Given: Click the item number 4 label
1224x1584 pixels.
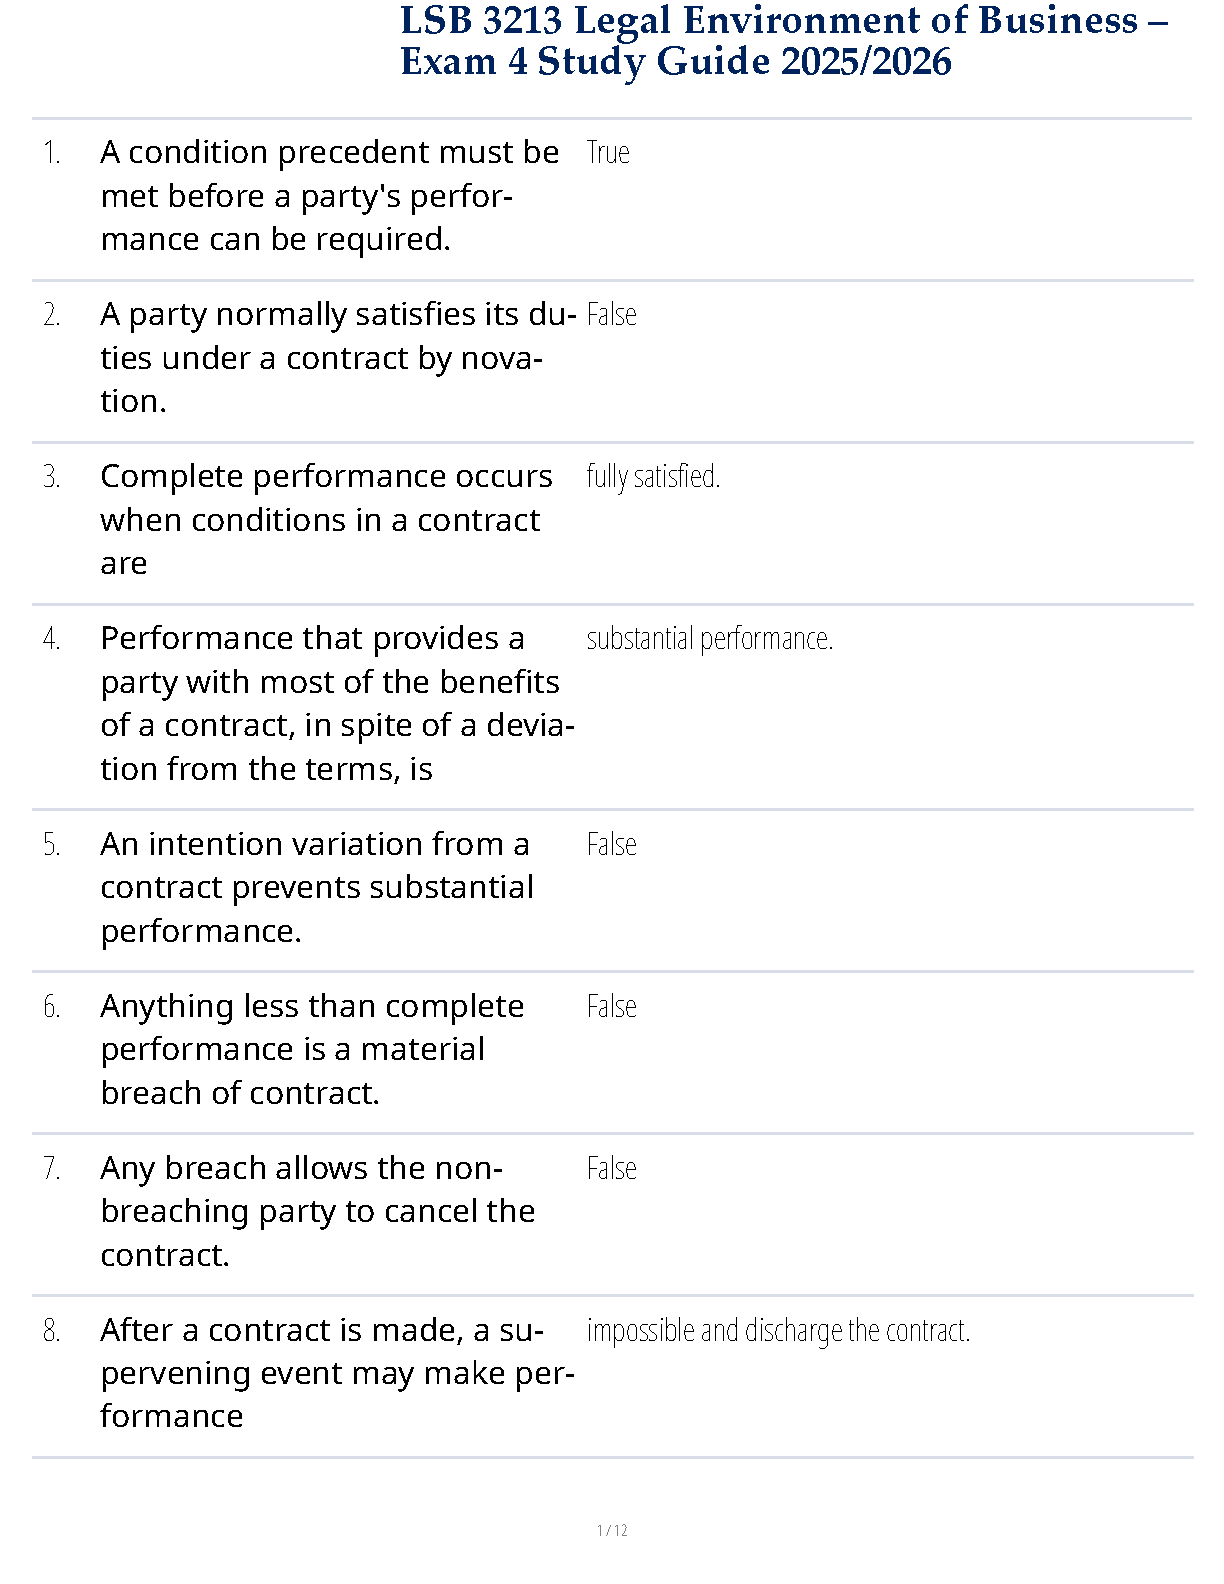Looking at the screenshot, I should point(52,639).
